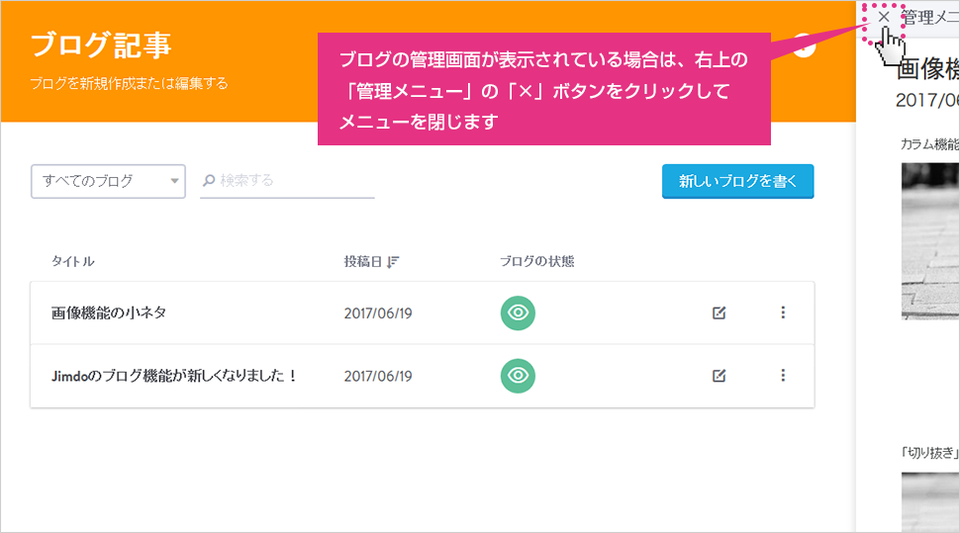960x533 pixels.
Task: Open three-dot menu for 画像機能の小ネタ
Action: pyautogui.click(x=782, y=313)
